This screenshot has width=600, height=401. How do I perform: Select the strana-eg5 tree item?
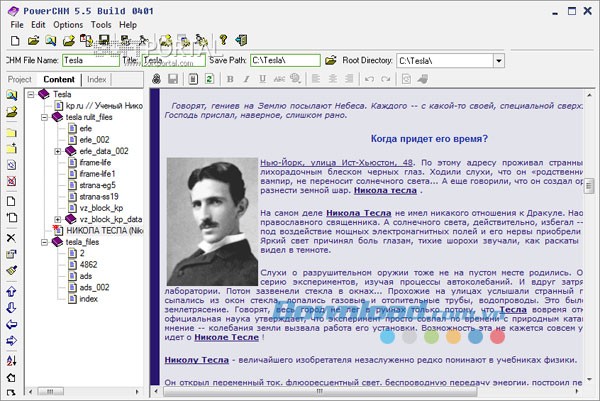coord(97,185)
